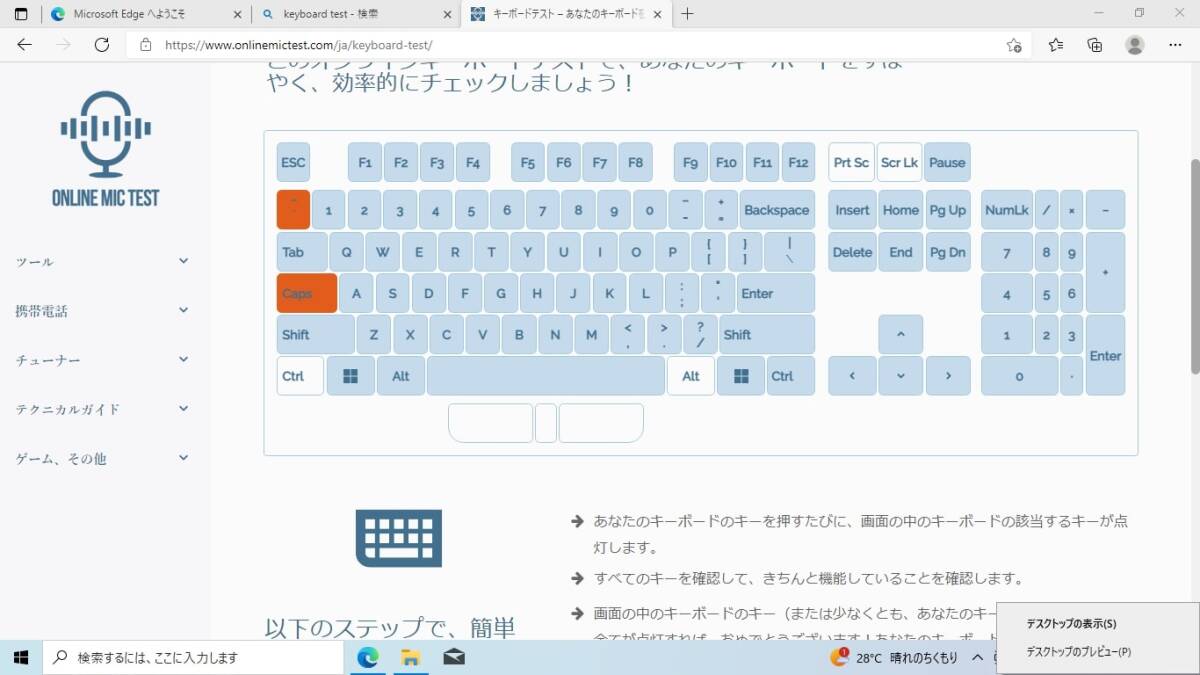Click the left arrow key on keyboard
This screenshot has width=1200, height=675.
point(852,376)
